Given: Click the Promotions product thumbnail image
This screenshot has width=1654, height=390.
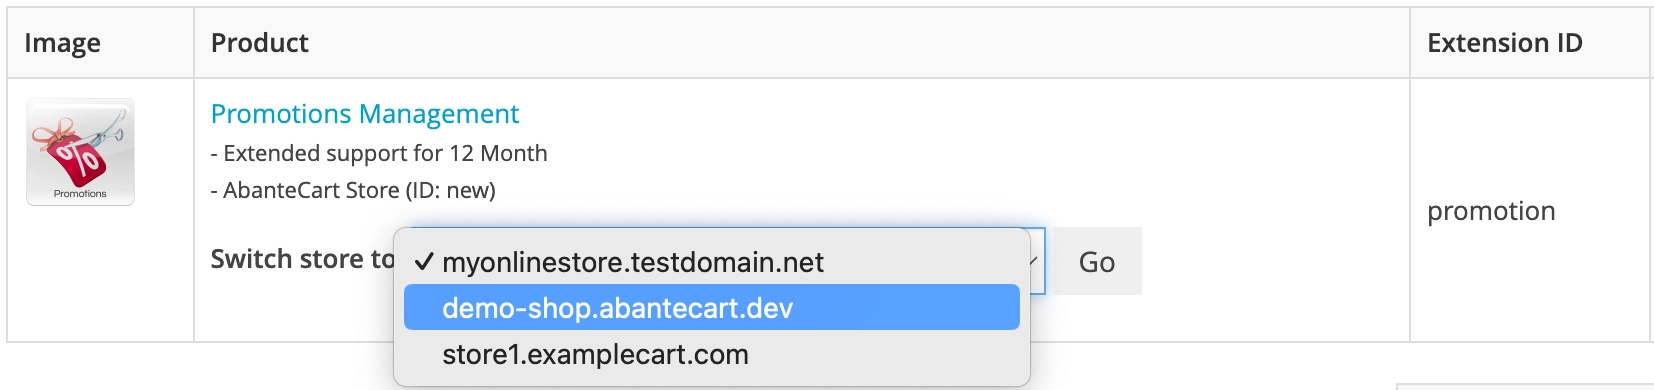Looking at the screenshot, I should click(x=80, y=152).
